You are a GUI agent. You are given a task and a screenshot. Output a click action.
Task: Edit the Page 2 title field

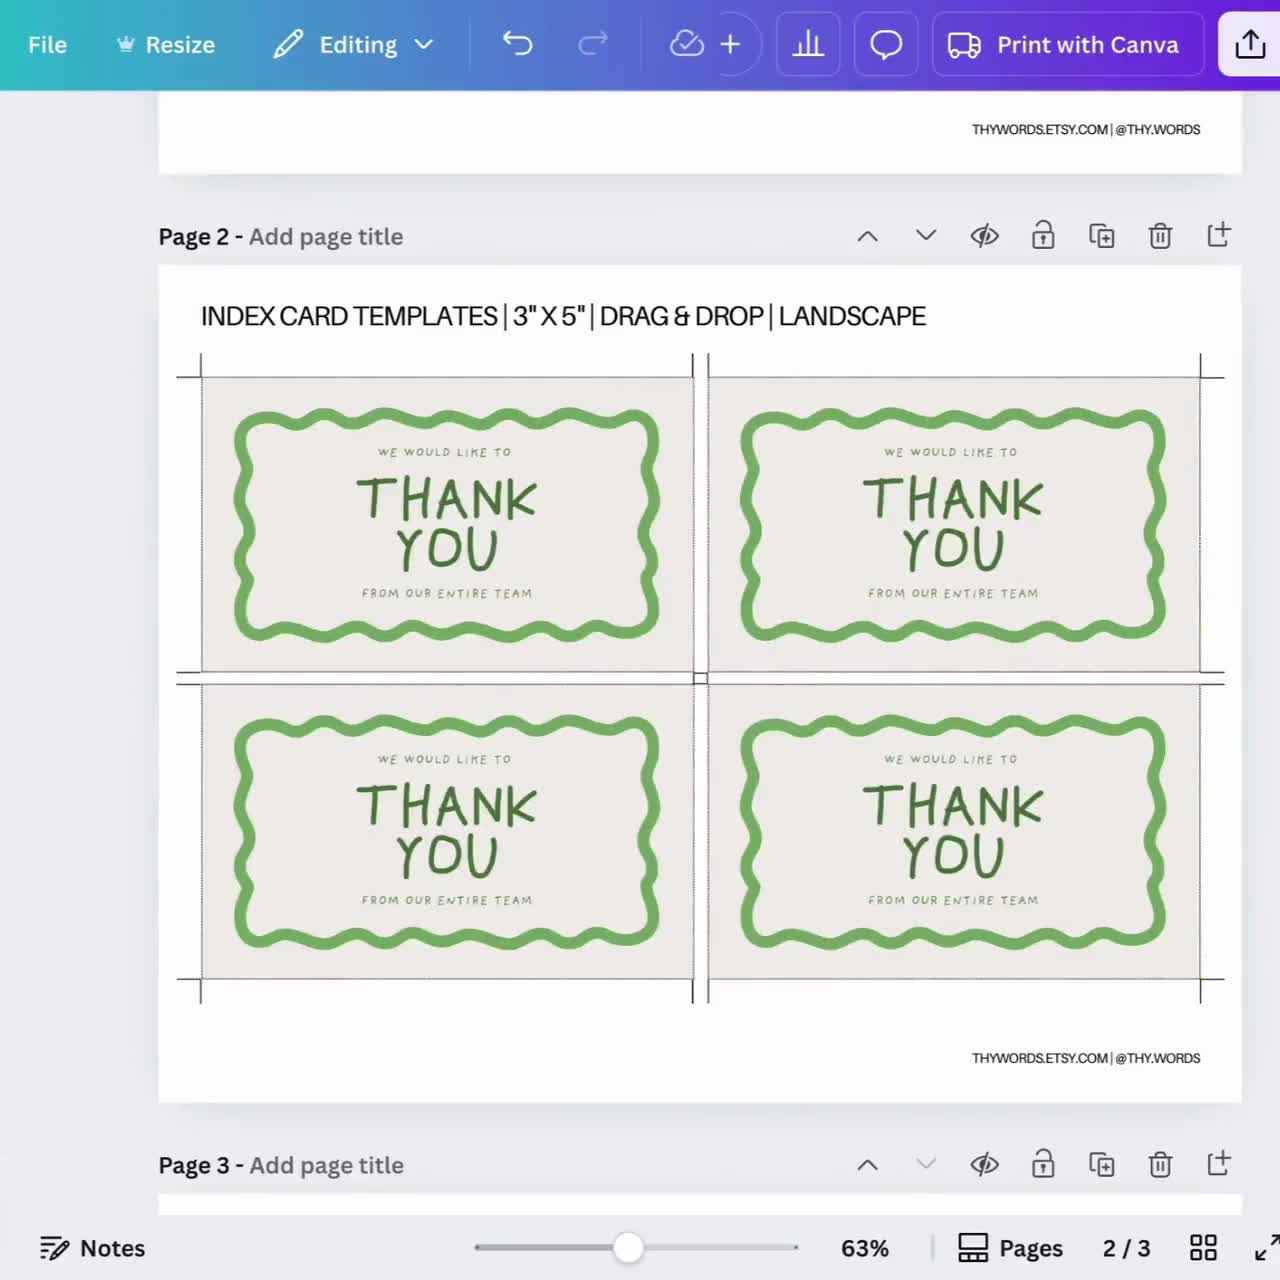tap(326, 237)
